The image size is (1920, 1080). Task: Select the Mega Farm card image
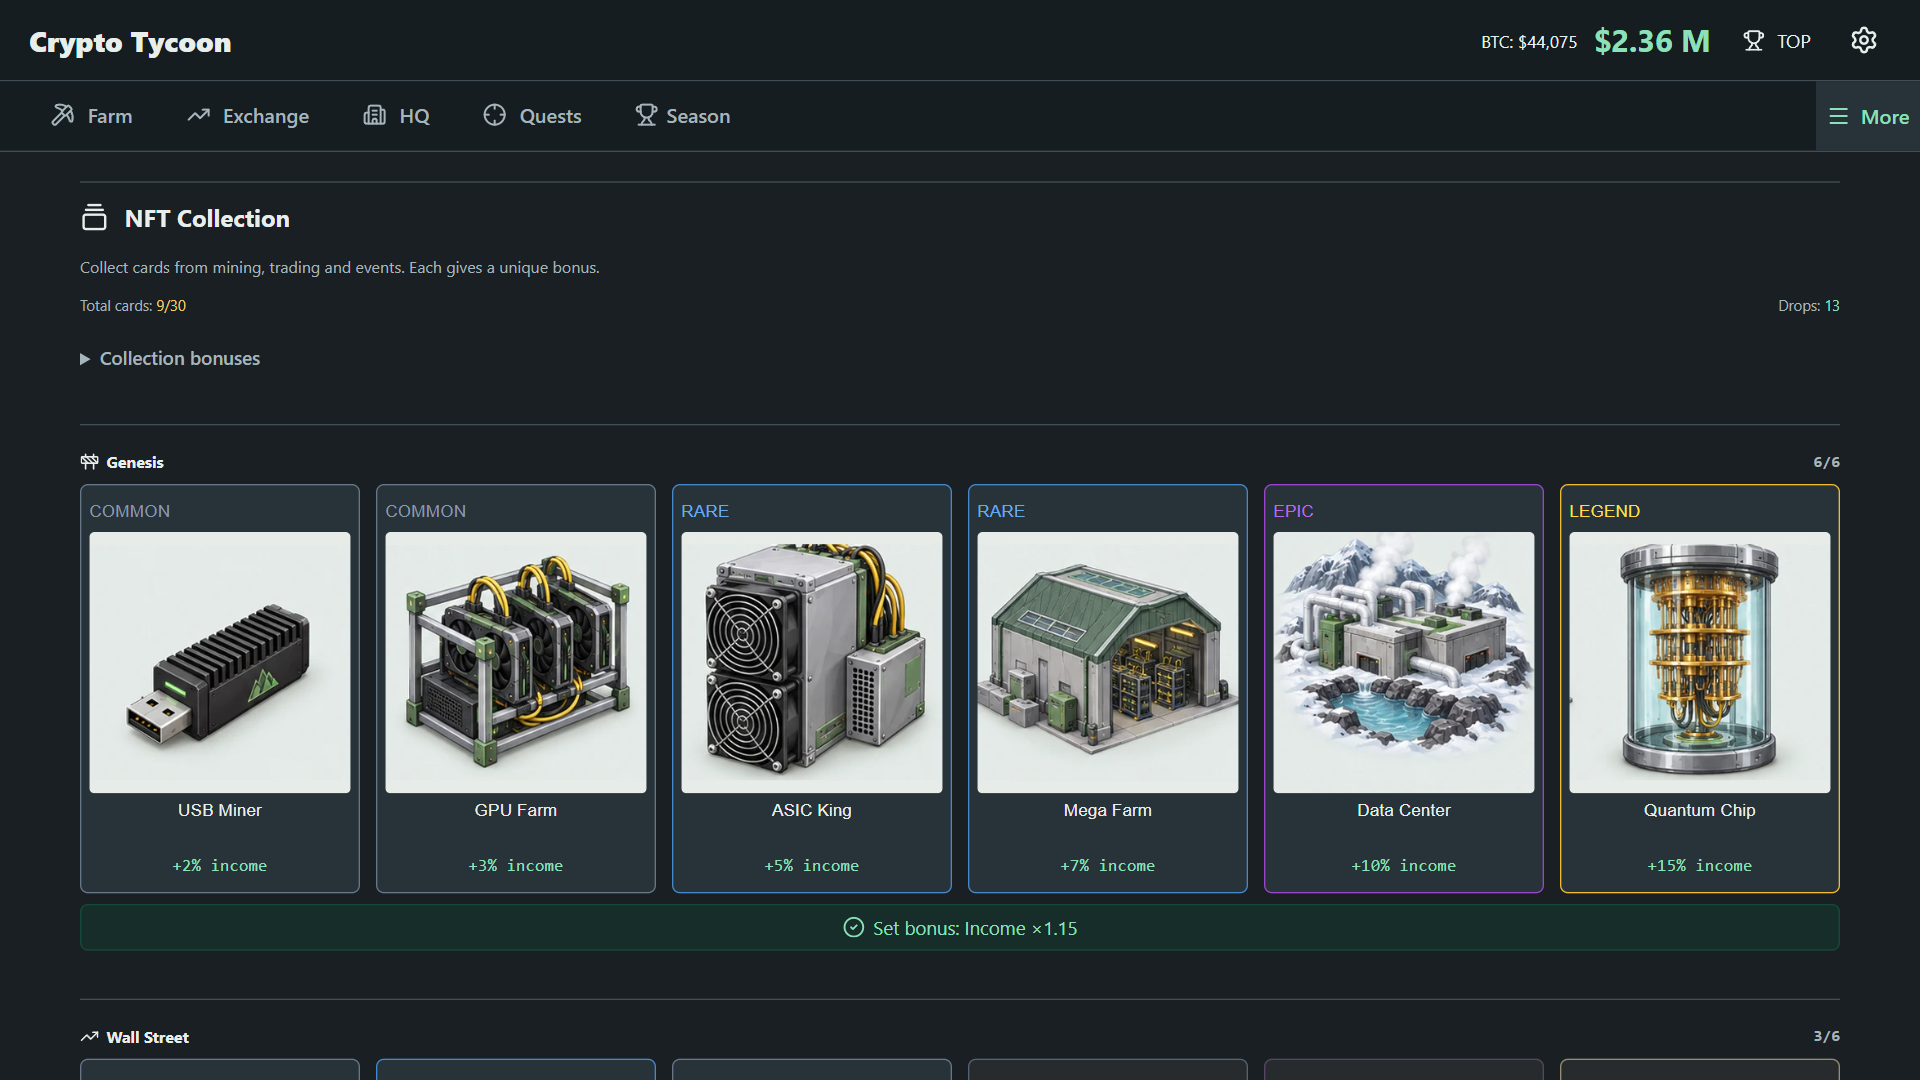(1108, 662)
